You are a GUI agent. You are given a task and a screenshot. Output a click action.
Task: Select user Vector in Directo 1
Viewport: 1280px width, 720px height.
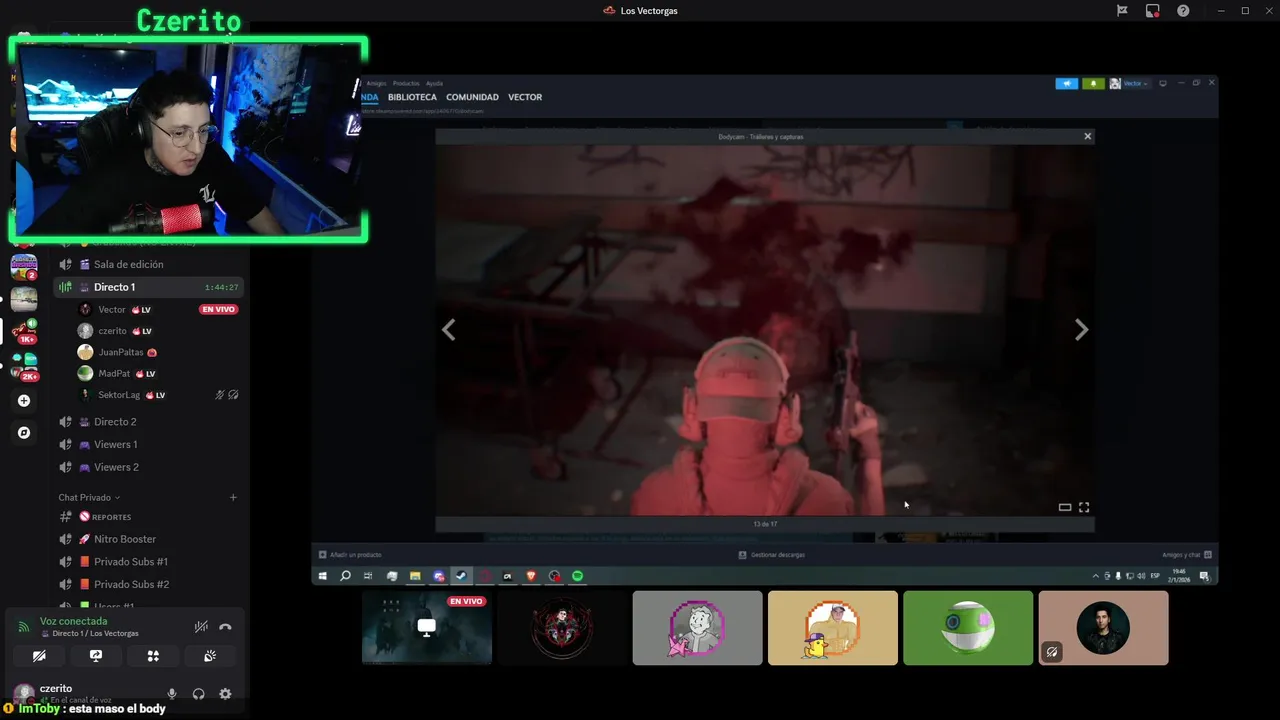(158, 310)
